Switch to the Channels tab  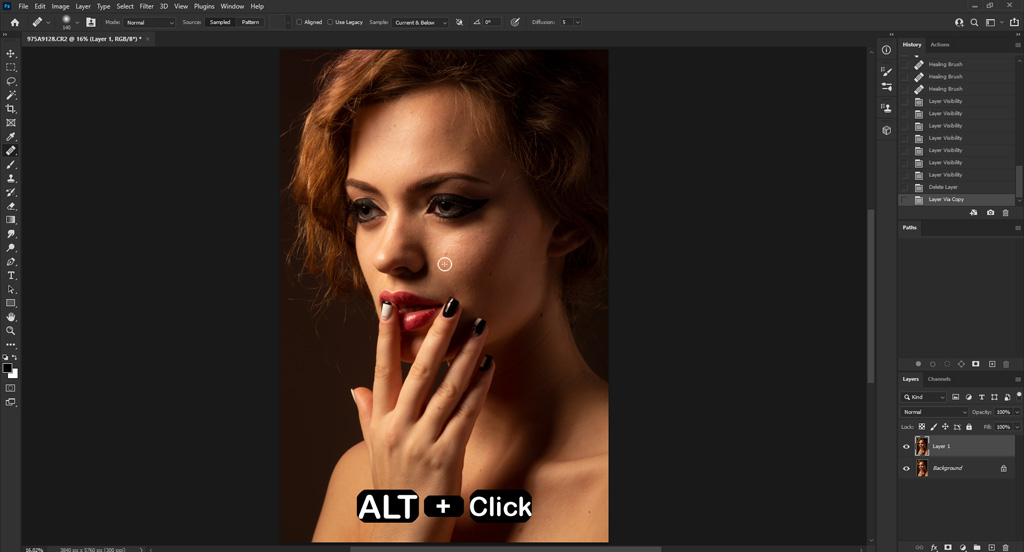tap(939, 379)
